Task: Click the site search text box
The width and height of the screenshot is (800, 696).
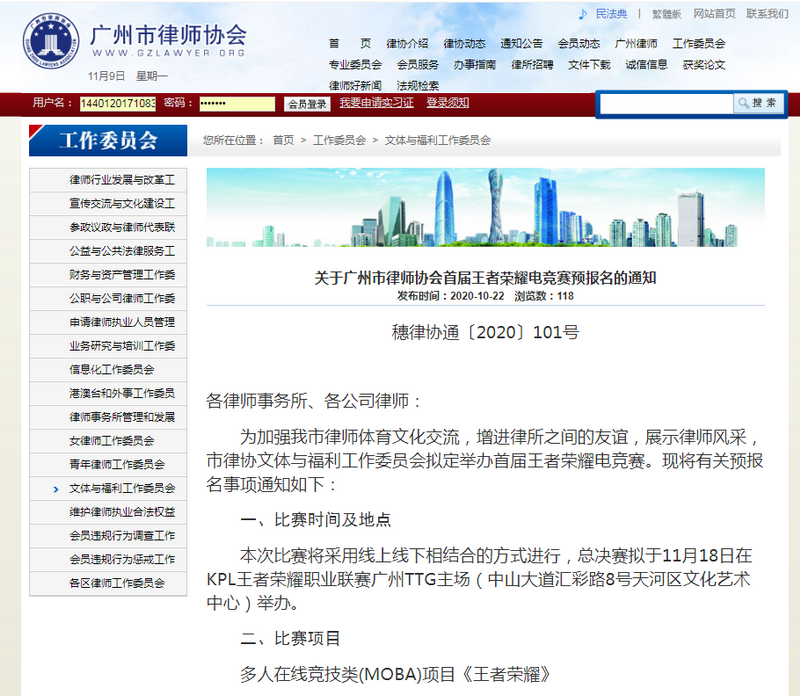Action: point(666,104)
